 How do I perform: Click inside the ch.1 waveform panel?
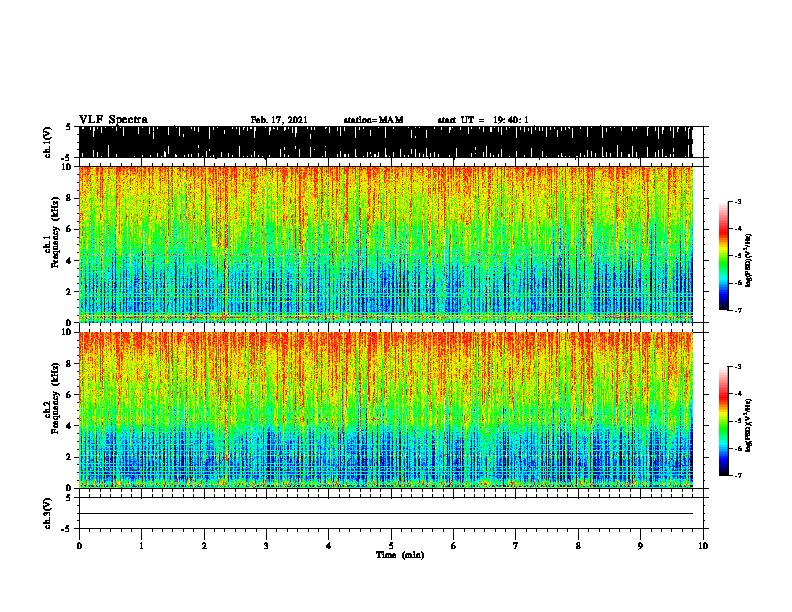click(385, 142)
